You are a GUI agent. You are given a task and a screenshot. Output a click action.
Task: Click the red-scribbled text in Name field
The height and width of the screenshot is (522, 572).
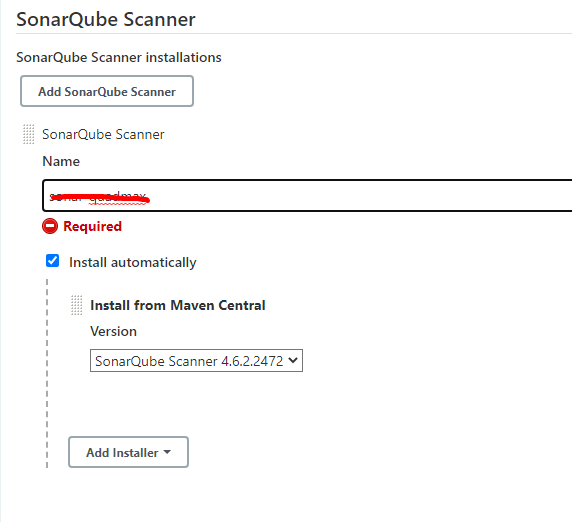(x=99, y=198)
